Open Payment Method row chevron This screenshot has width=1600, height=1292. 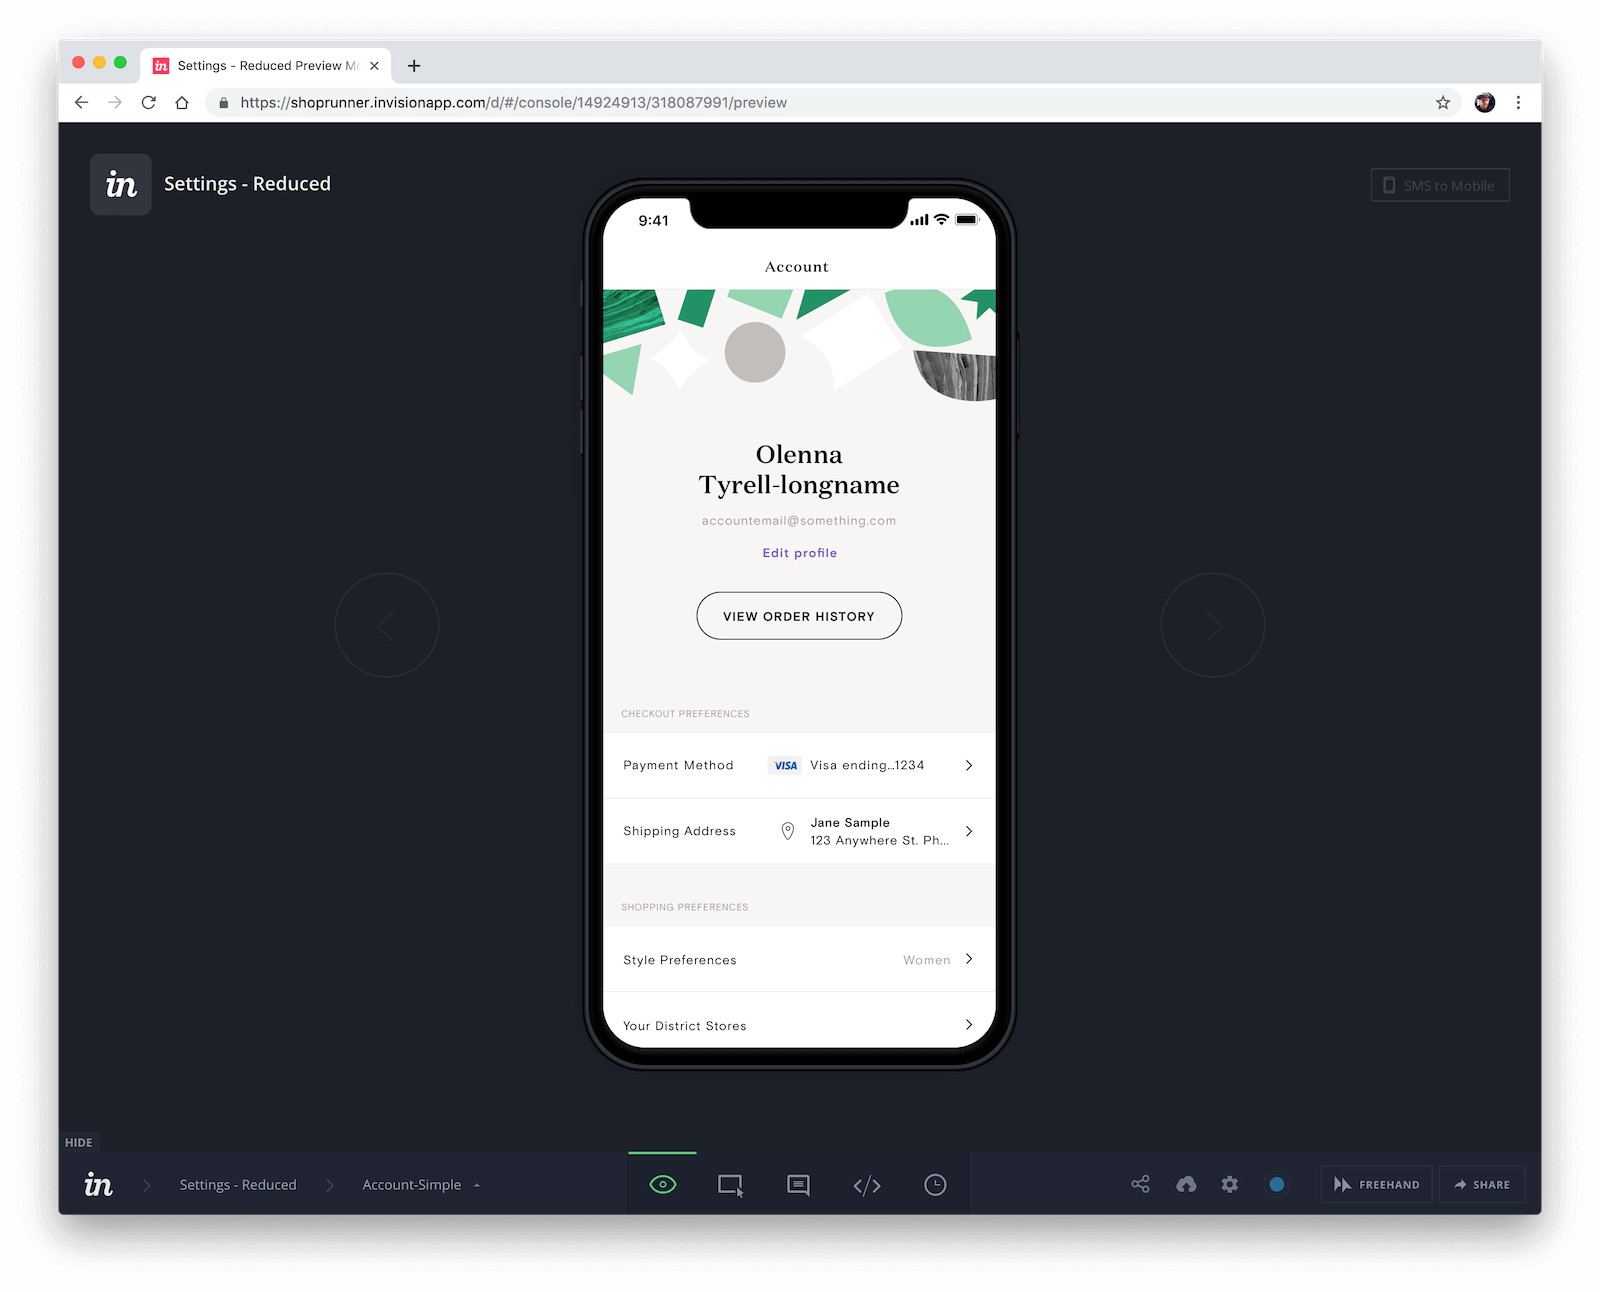968,765
